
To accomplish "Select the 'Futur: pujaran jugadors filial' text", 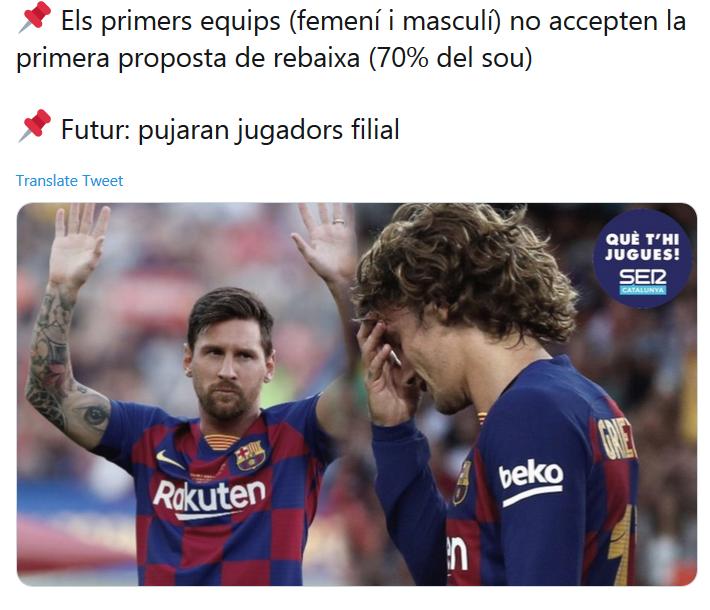I will pyautogui.click(x=230, y=130).
